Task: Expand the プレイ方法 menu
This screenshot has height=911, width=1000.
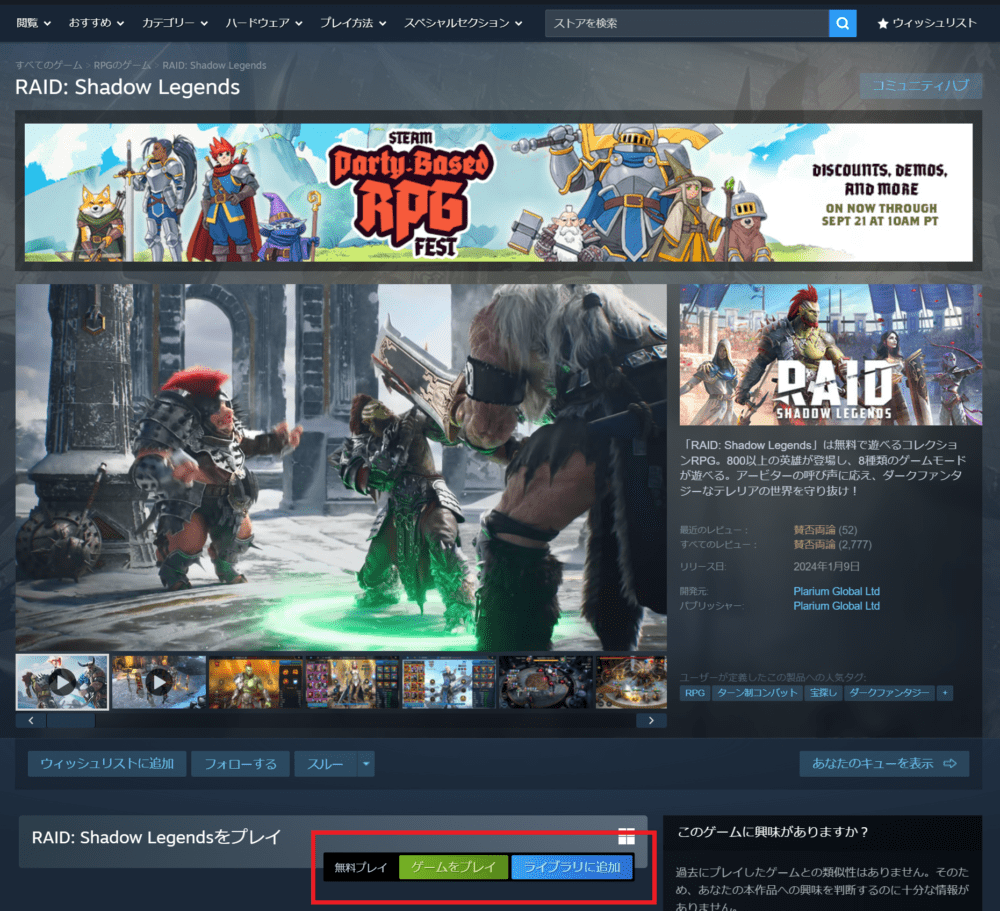Action: point(353,23)
